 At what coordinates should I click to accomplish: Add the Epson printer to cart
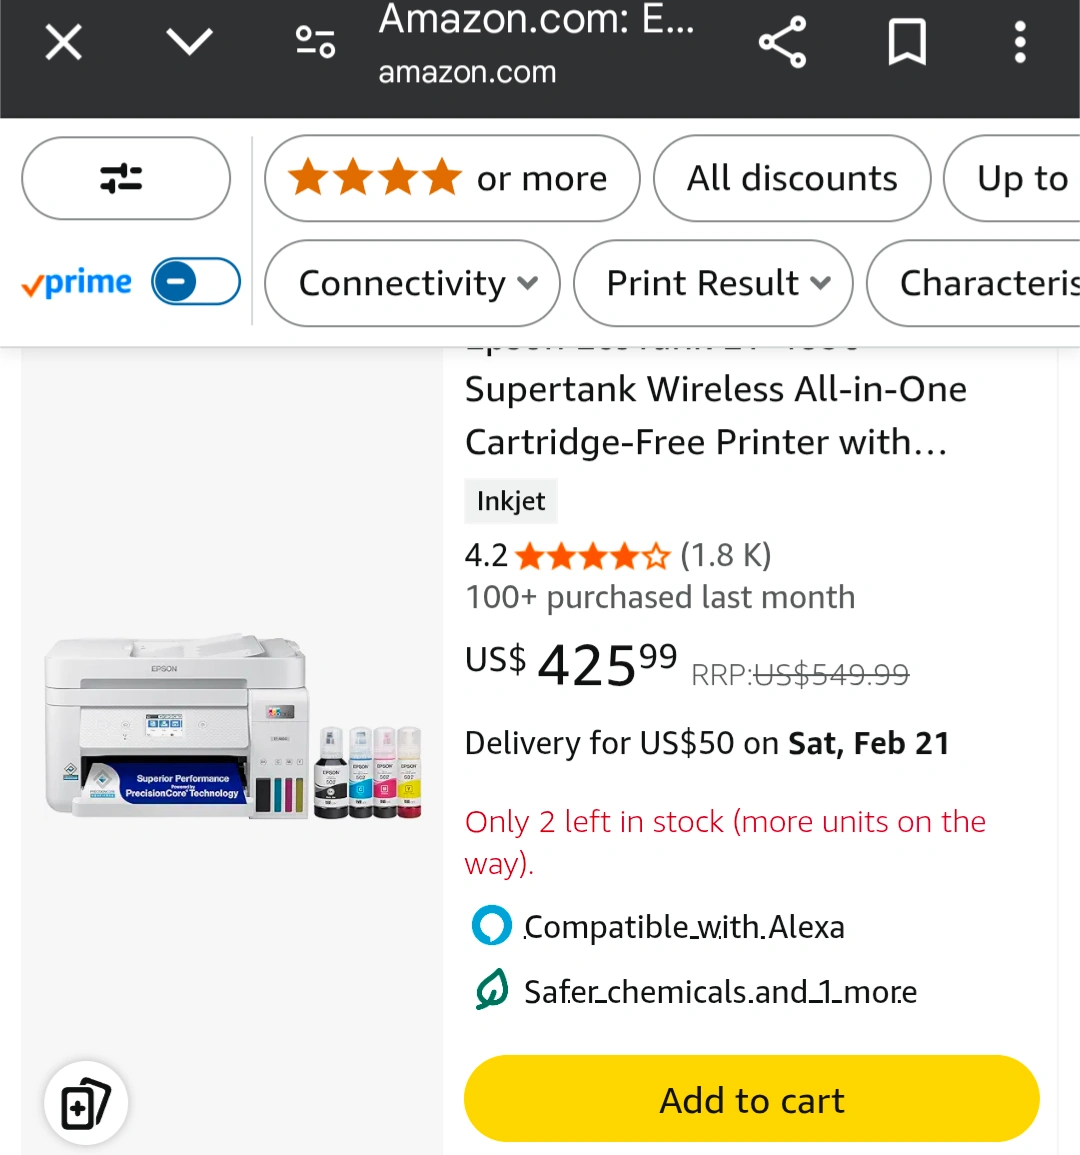coord(751,1099)
